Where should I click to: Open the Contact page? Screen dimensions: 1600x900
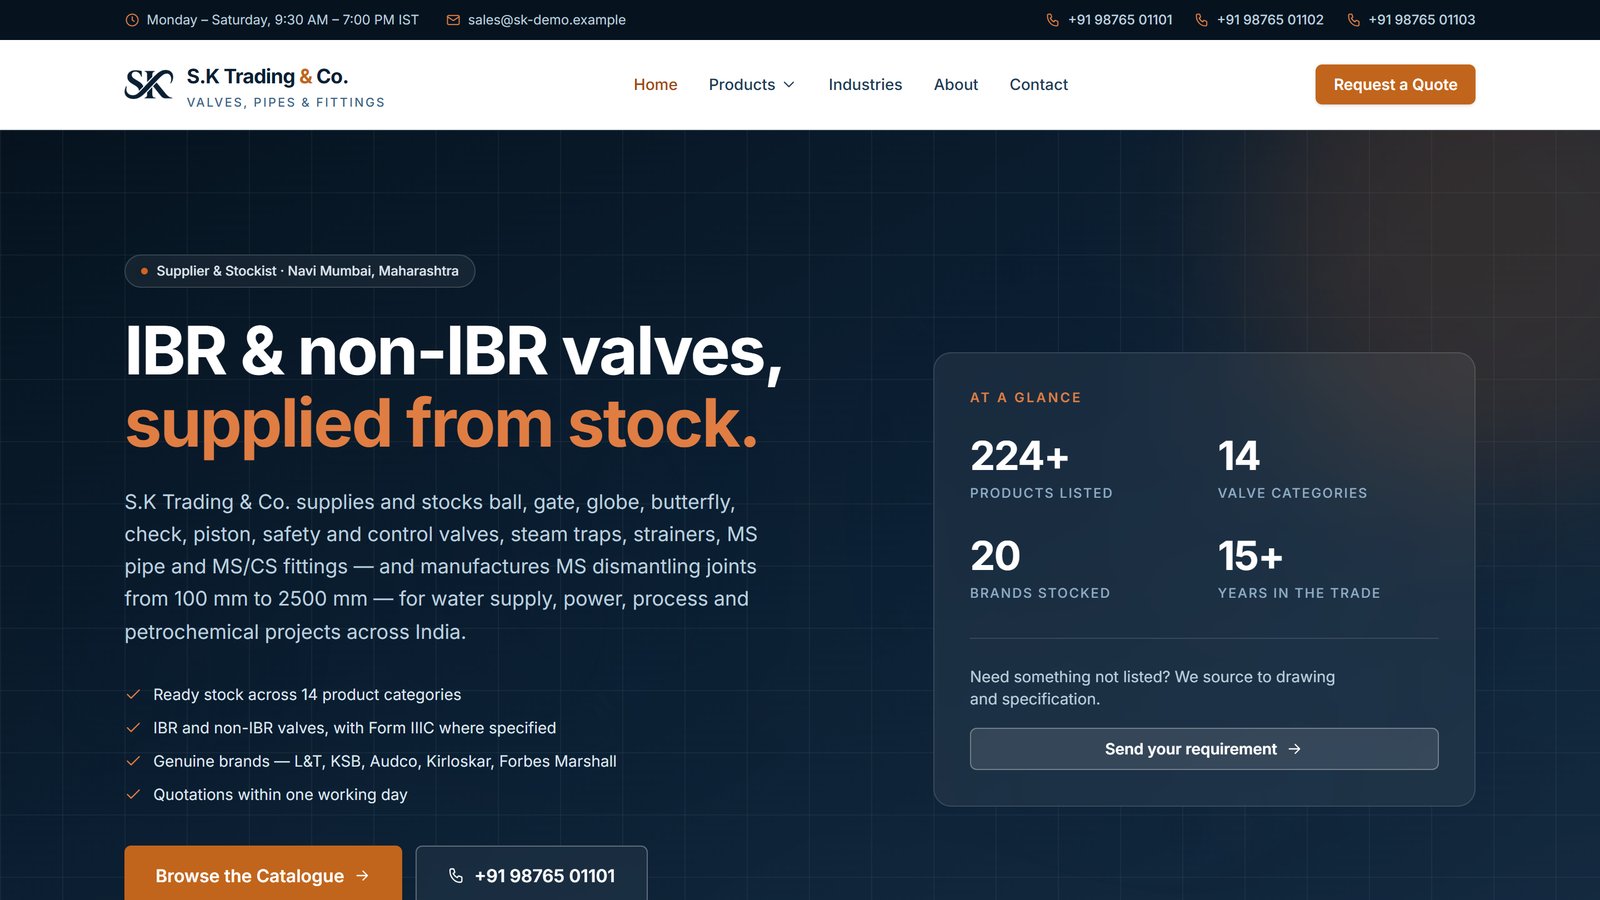pos(1039,85)
